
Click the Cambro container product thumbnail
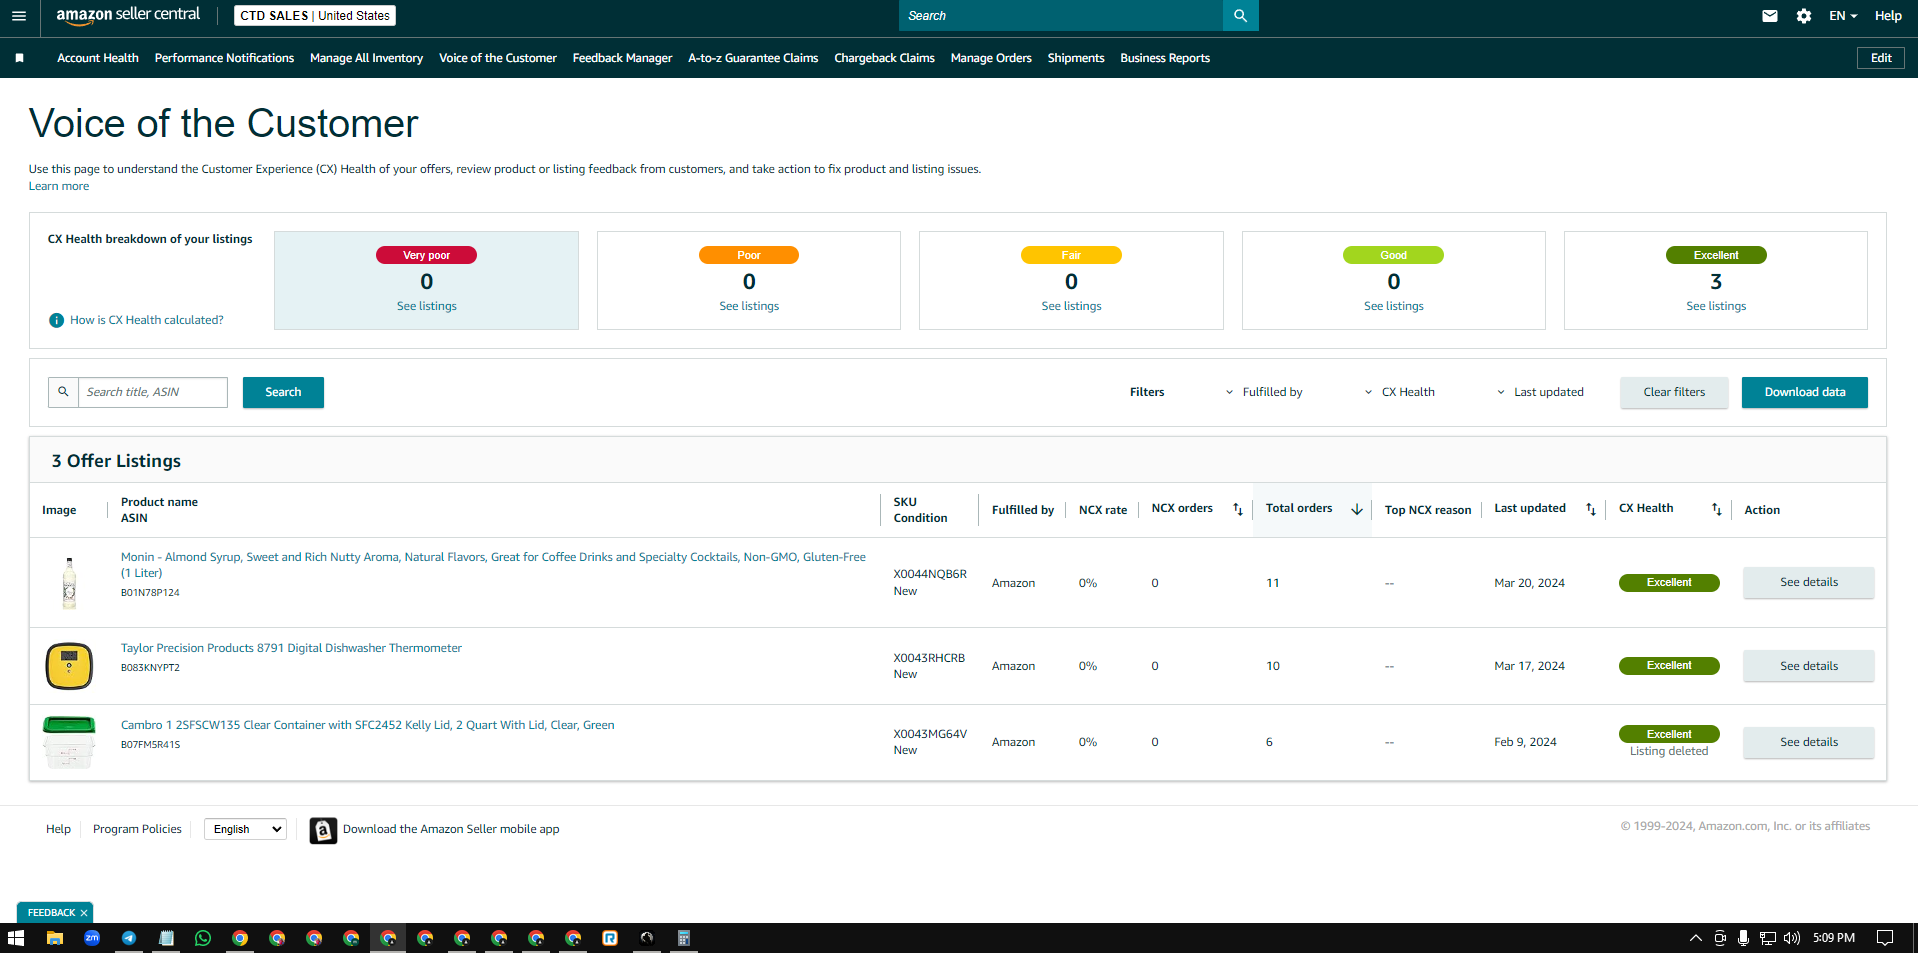pos(69,742)
